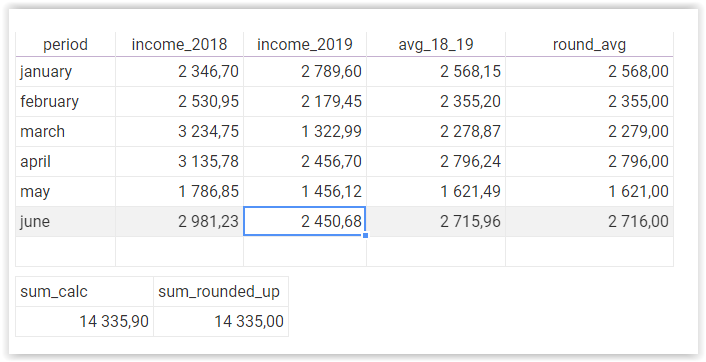Click the 'february' period cell
The image size is (706, 362).
65,101
